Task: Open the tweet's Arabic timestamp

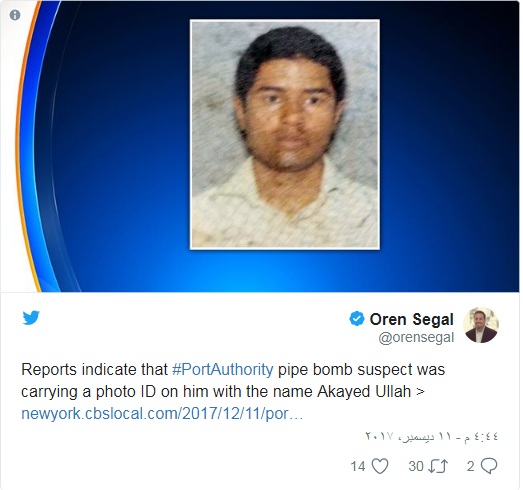Action: point(432,436)
